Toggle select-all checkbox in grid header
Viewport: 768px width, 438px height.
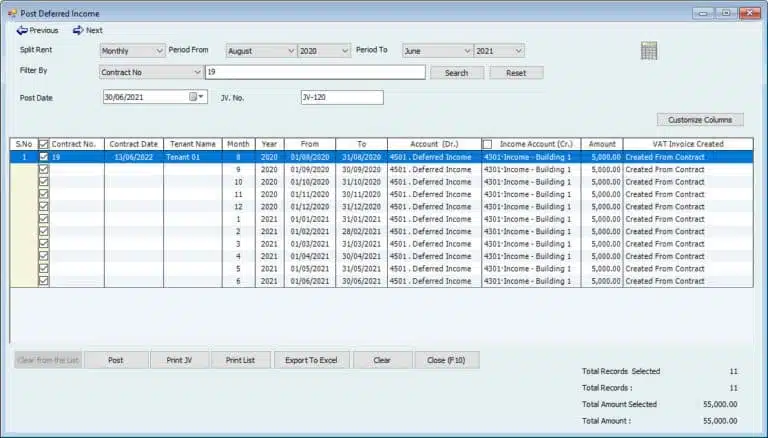pyautogui.click(x=43, y=144)
